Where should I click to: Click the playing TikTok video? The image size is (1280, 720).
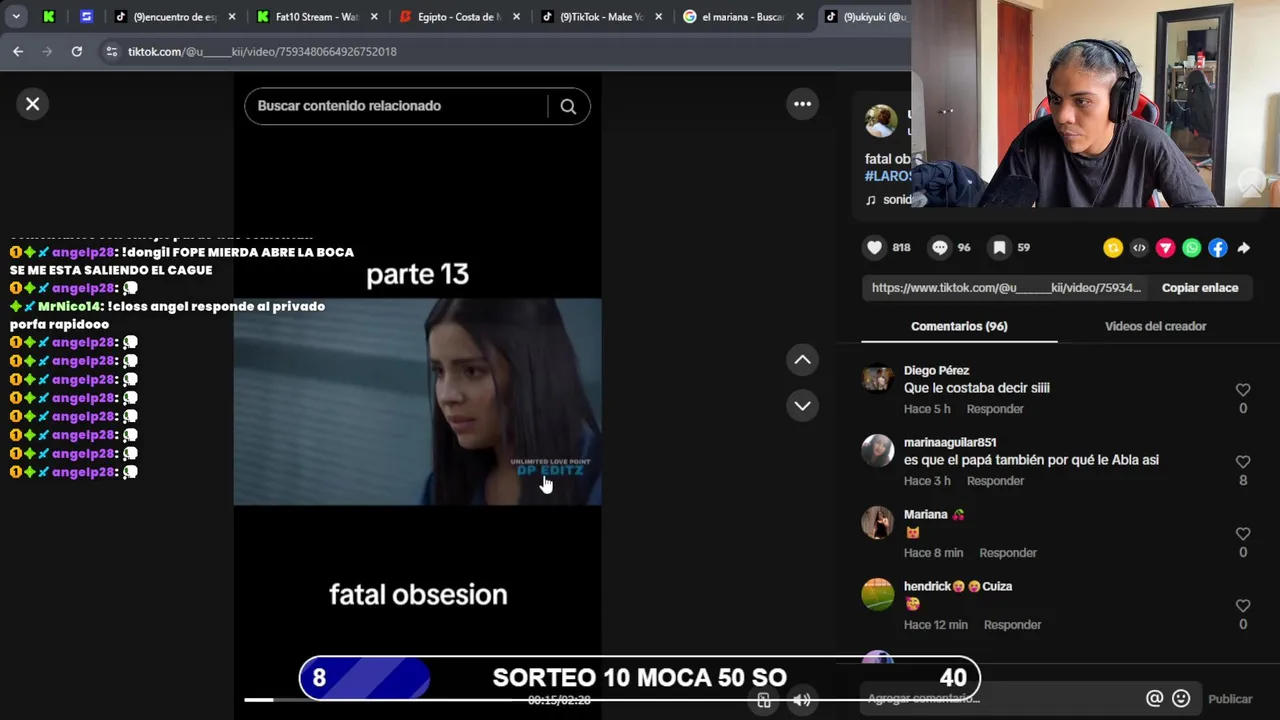(x=417, y=401)
